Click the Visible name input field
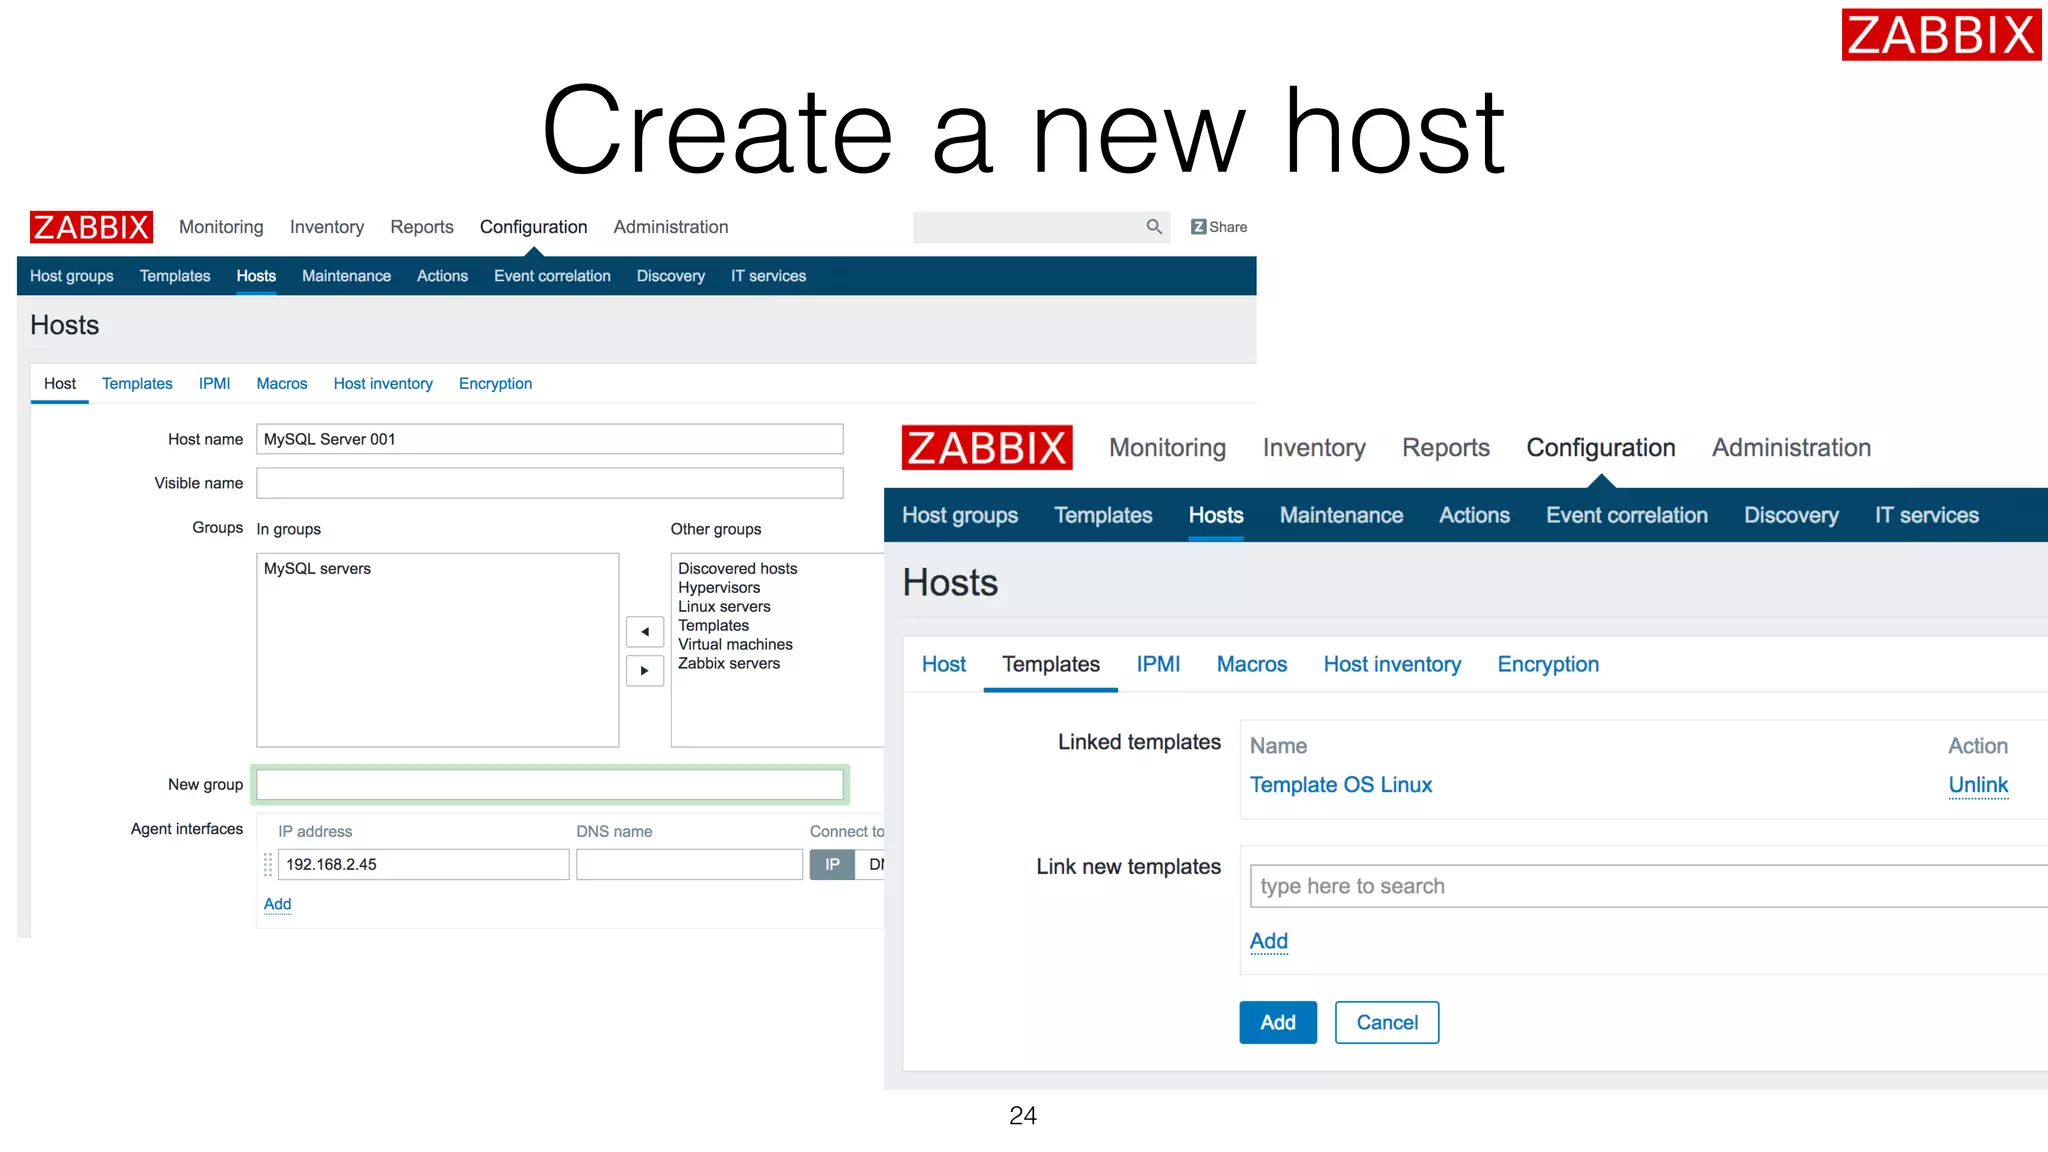Image resolution: width=2048 pixels, height=1152 pixels. [x=550, y=483]
